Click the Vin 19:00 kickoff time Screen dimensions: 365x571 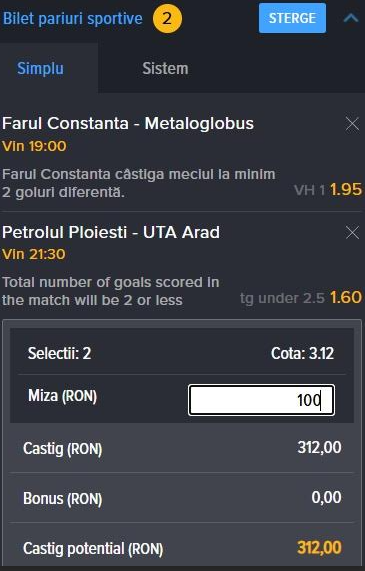tap(34, 146)
